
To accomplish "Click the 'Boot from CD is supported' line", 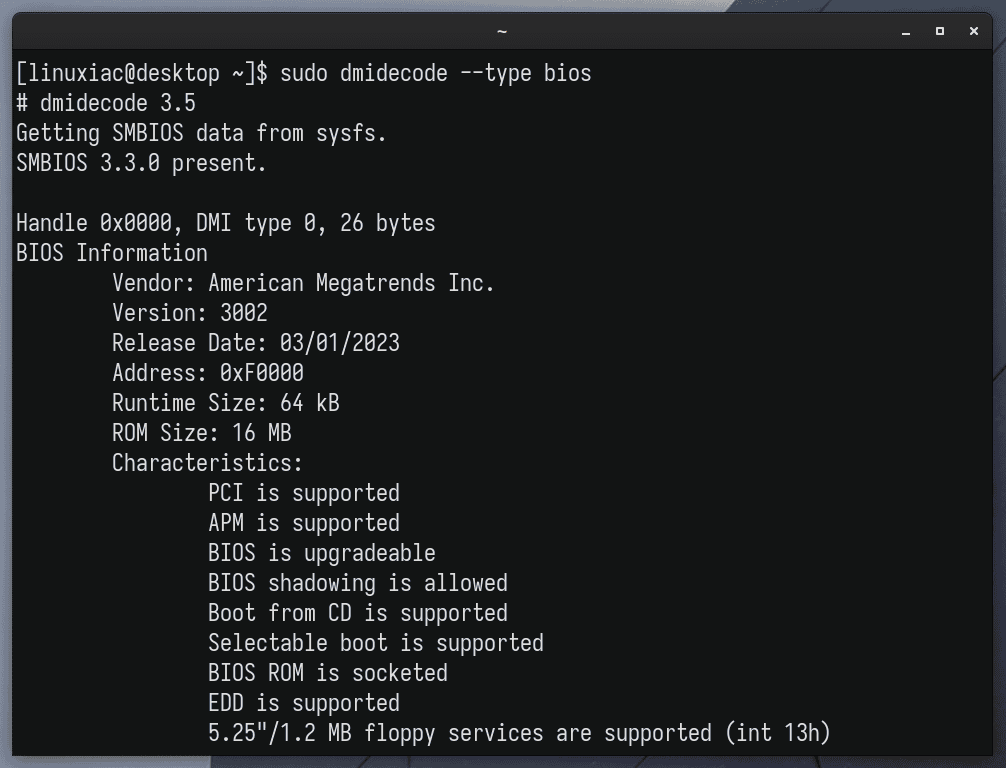I will point(357,613).
